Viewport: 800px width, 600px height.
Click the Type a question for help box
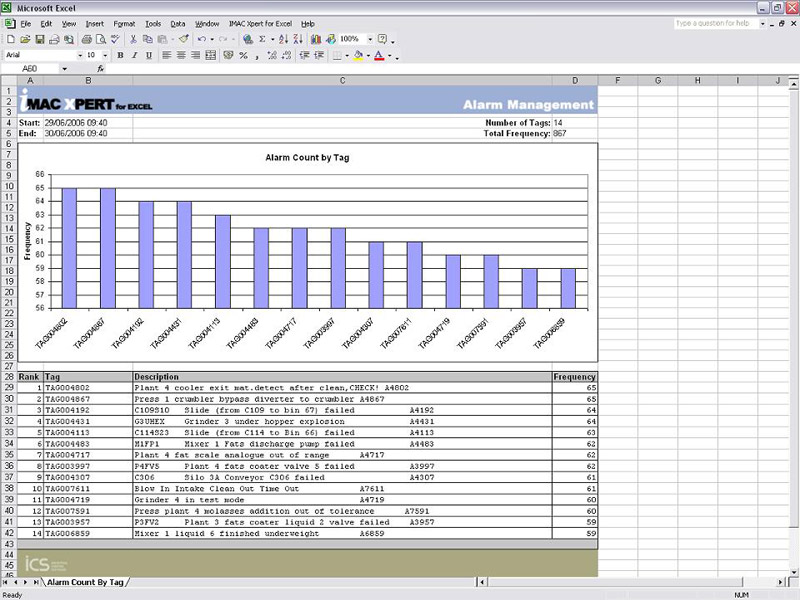point(714,22)
